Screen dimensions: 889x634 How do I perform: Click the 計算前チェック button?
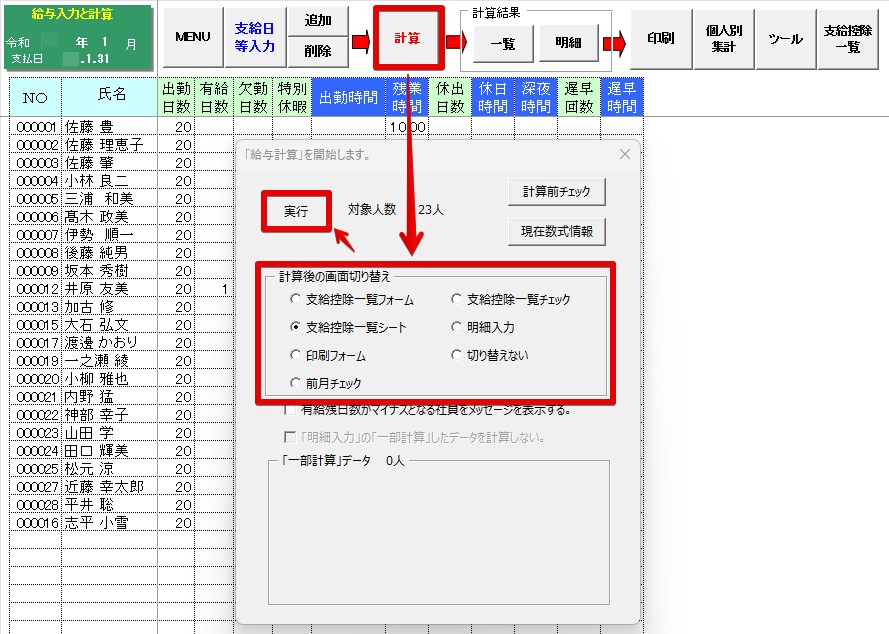coord(557,192)
